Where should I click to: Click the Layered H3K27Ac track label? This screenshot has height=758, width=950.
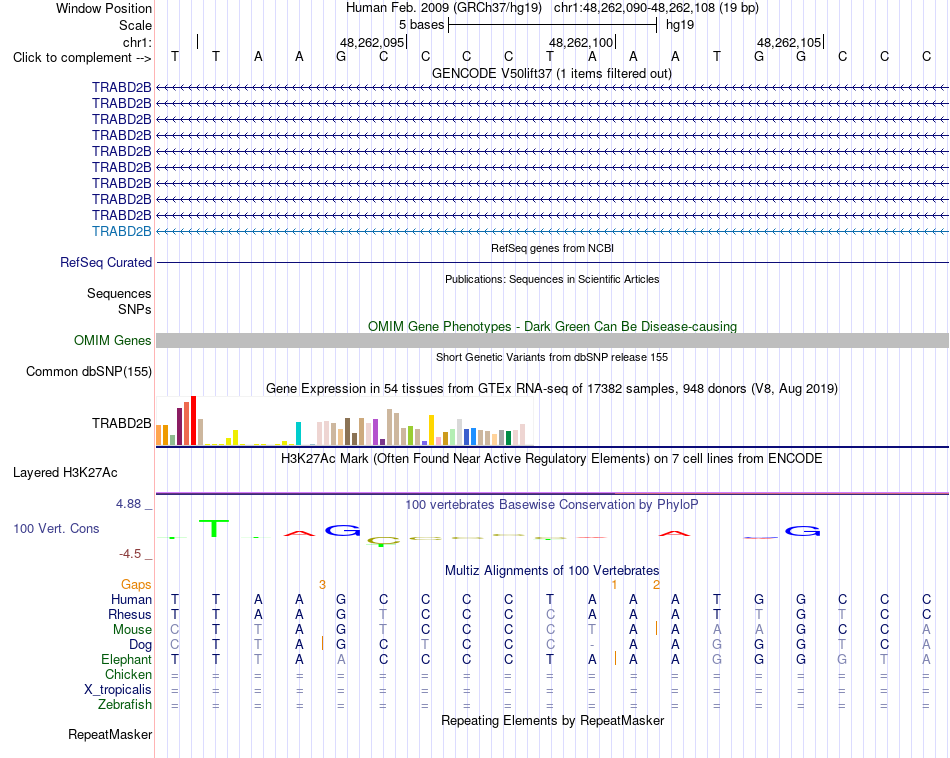point(65,473)
